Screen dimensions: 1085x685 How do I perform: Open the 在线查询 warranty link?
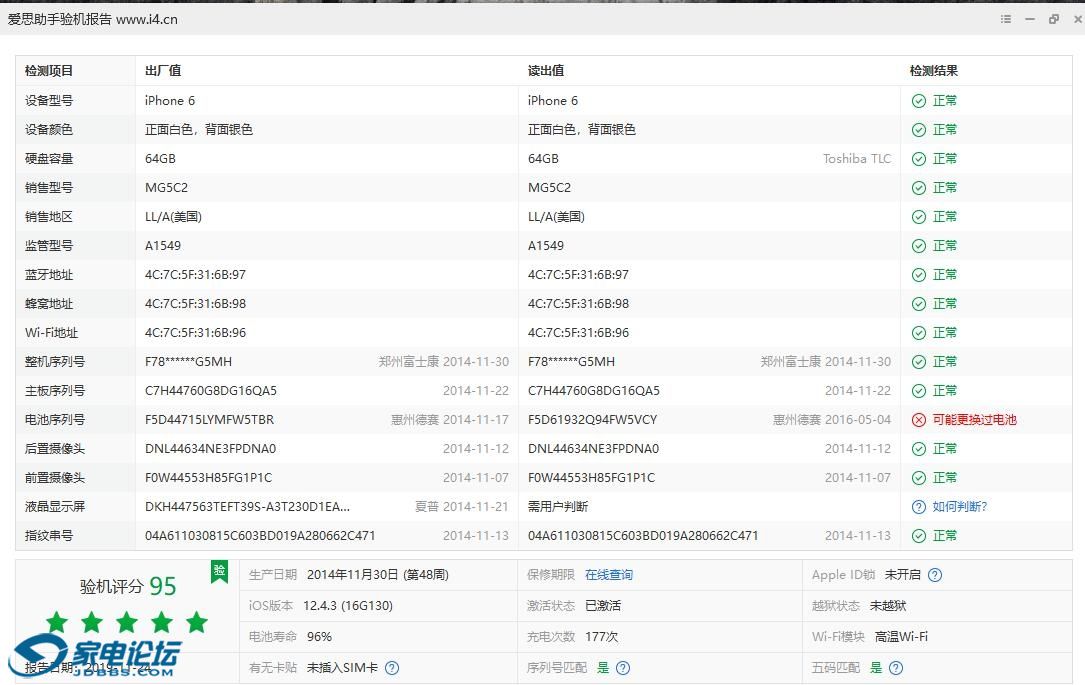click(609, 575)
